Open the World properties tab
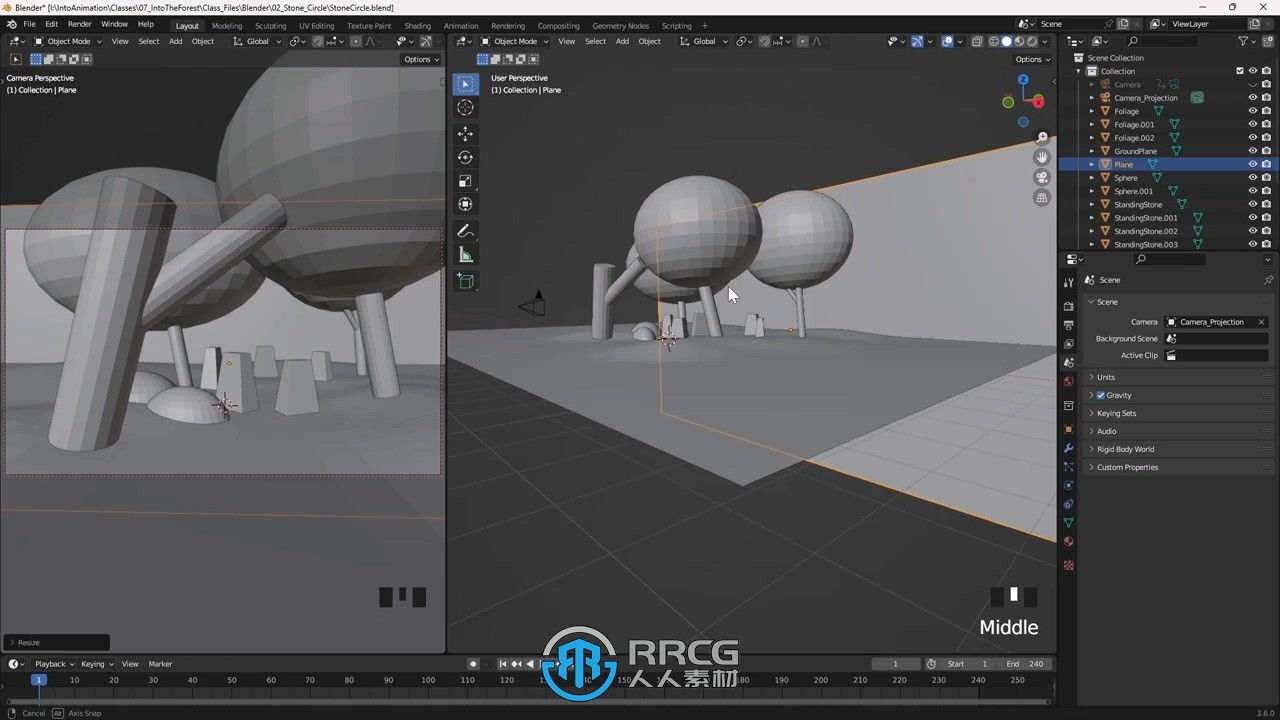The width and height of the screenshot is (1280, 720). click(x=1068, y=381)
